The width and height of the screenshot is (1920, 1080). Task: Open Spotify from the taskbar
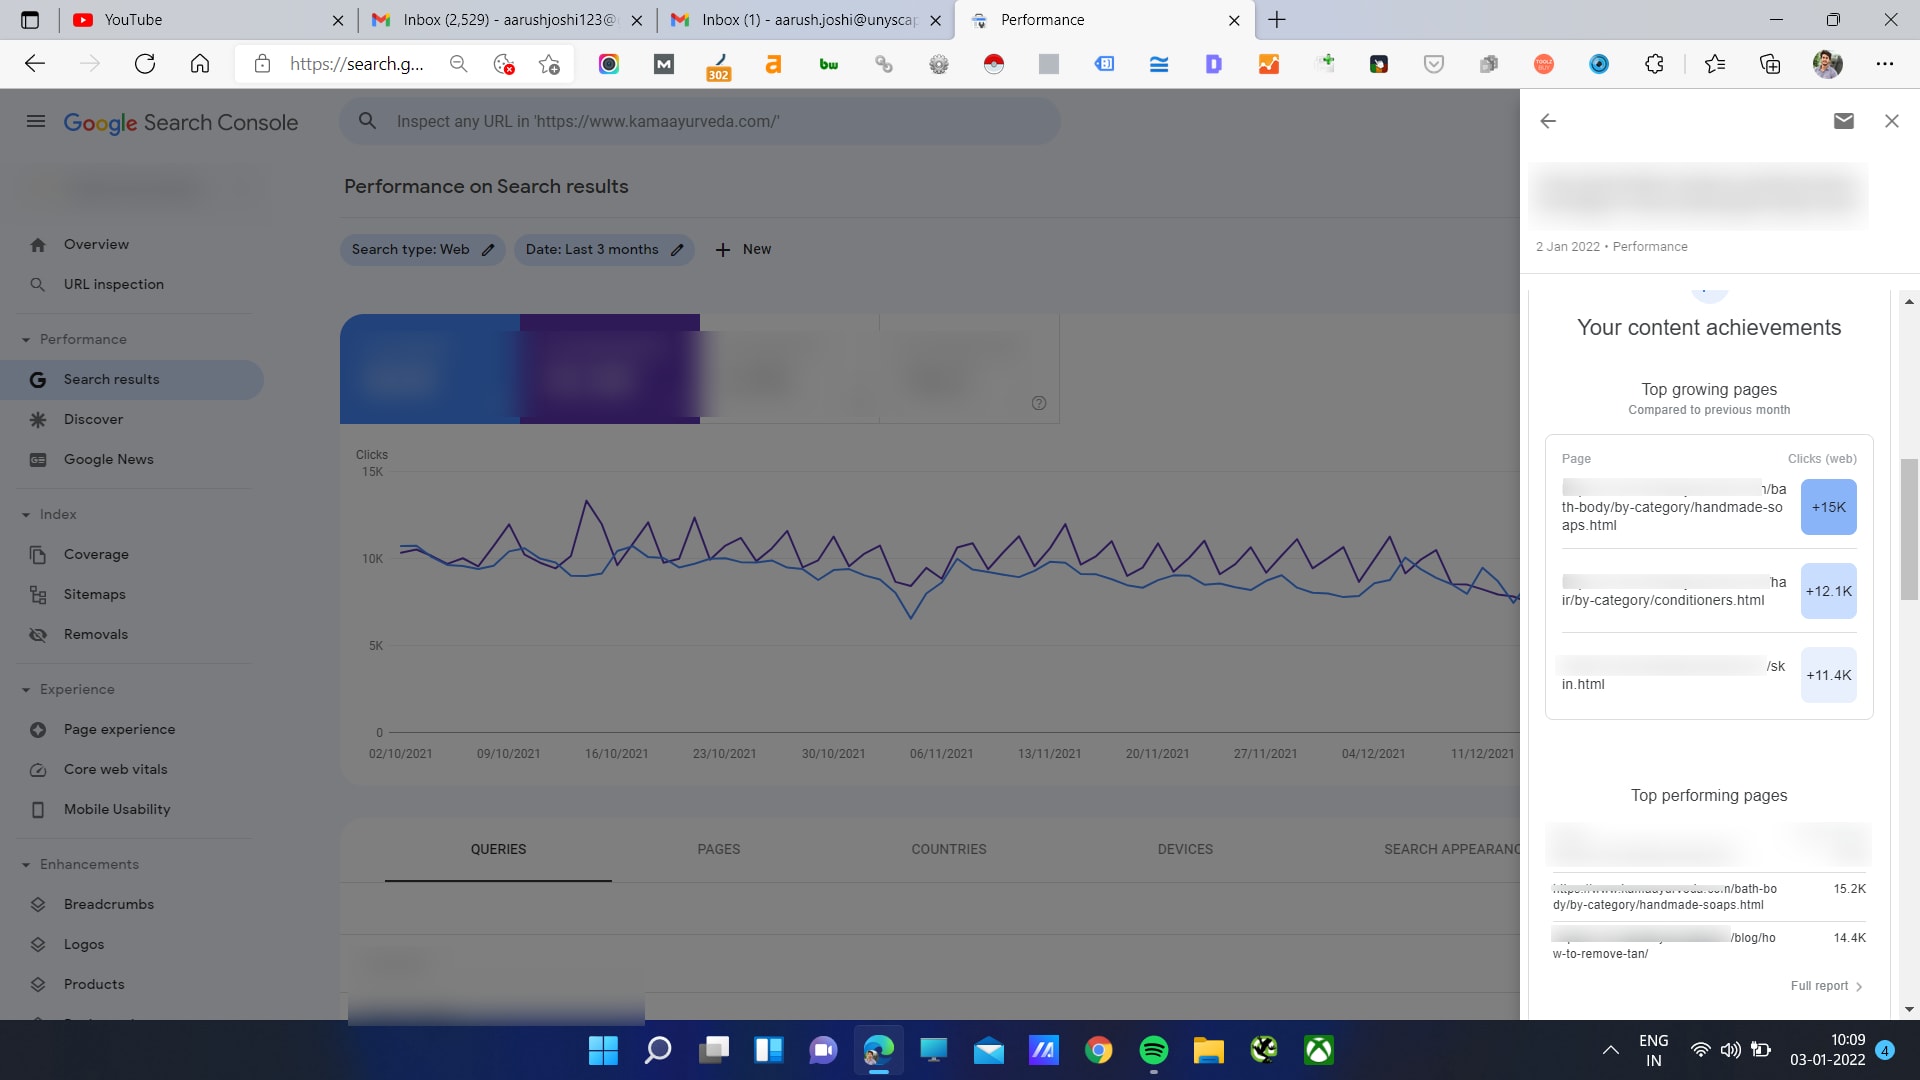click(x=1153, y=1050)
